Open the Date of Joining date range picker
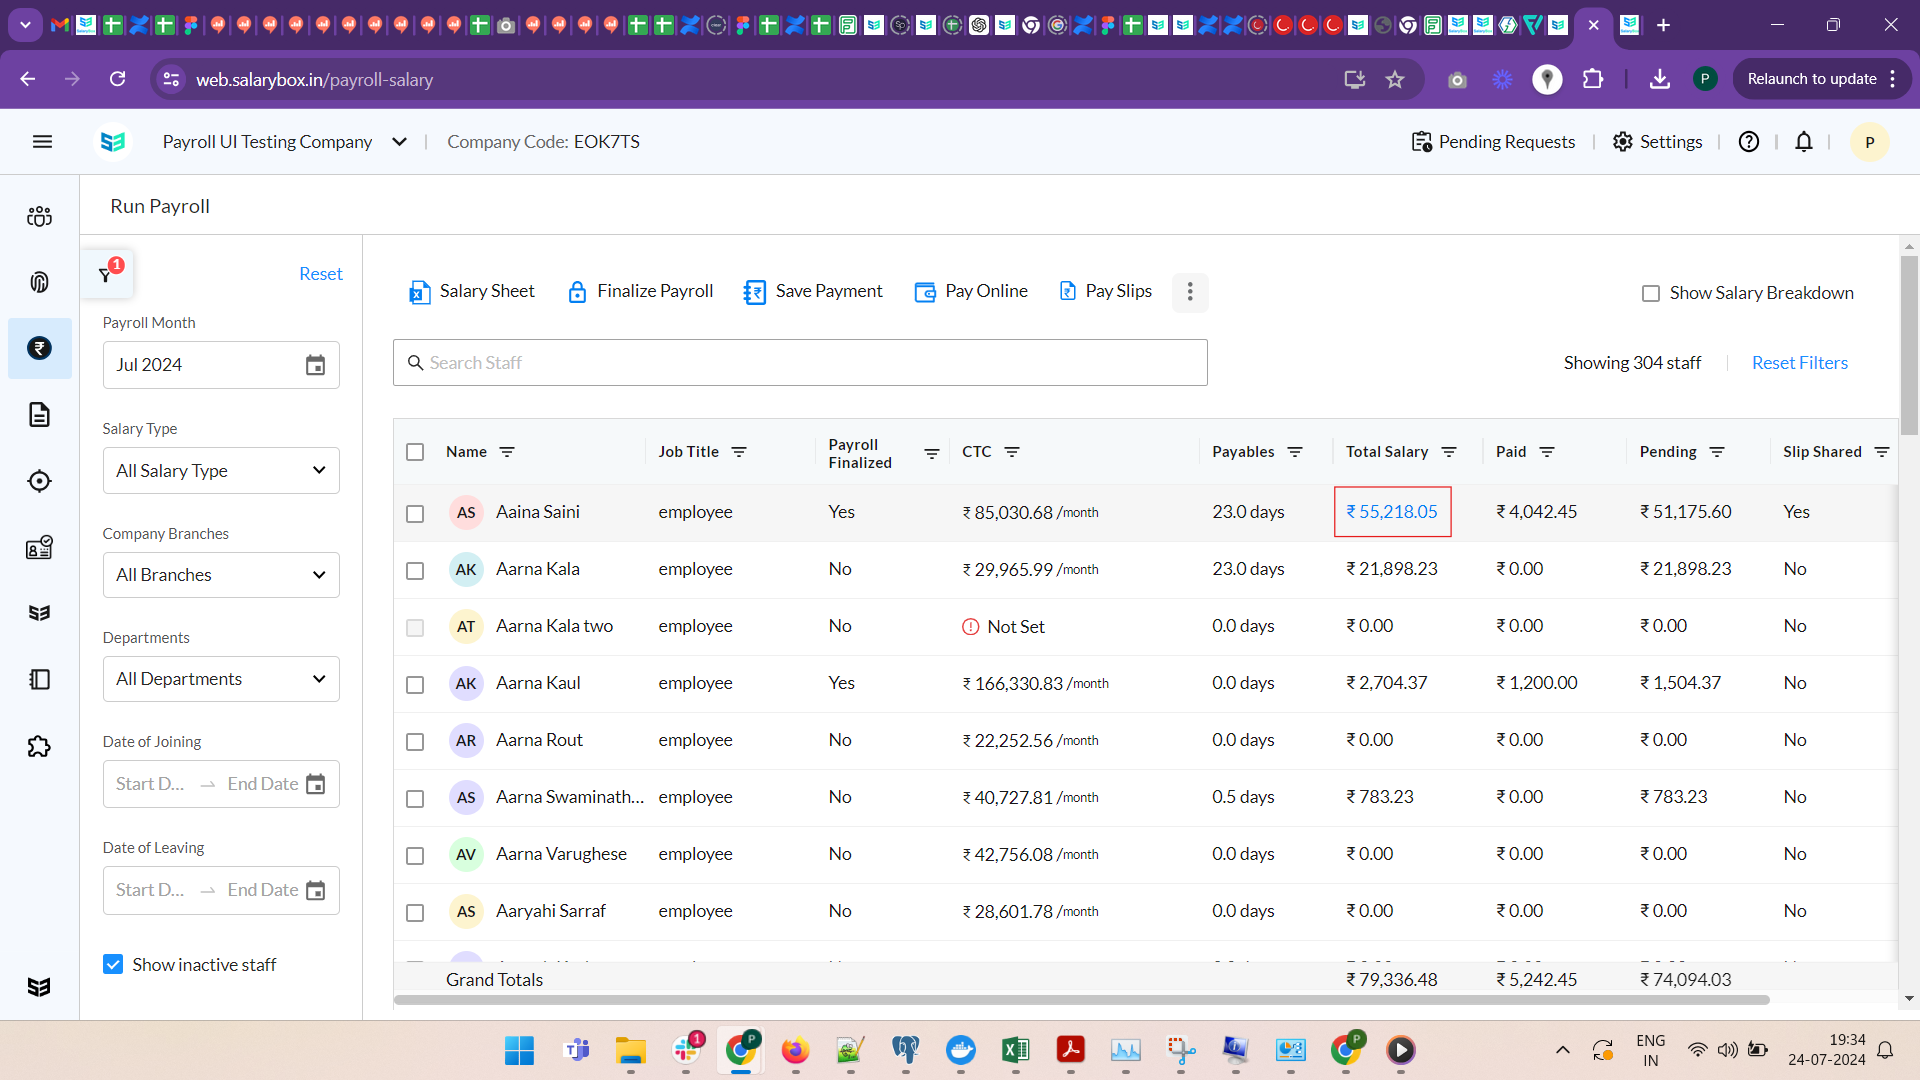 pos(221,784)
